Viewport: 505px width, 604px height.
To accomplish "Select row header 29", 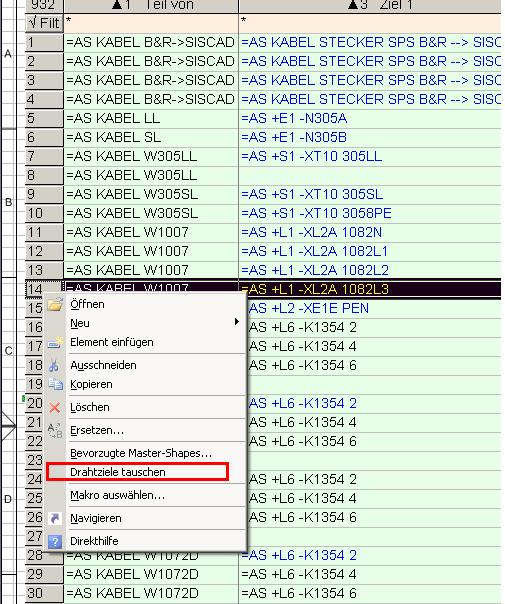I will click(x=44, y=574).
